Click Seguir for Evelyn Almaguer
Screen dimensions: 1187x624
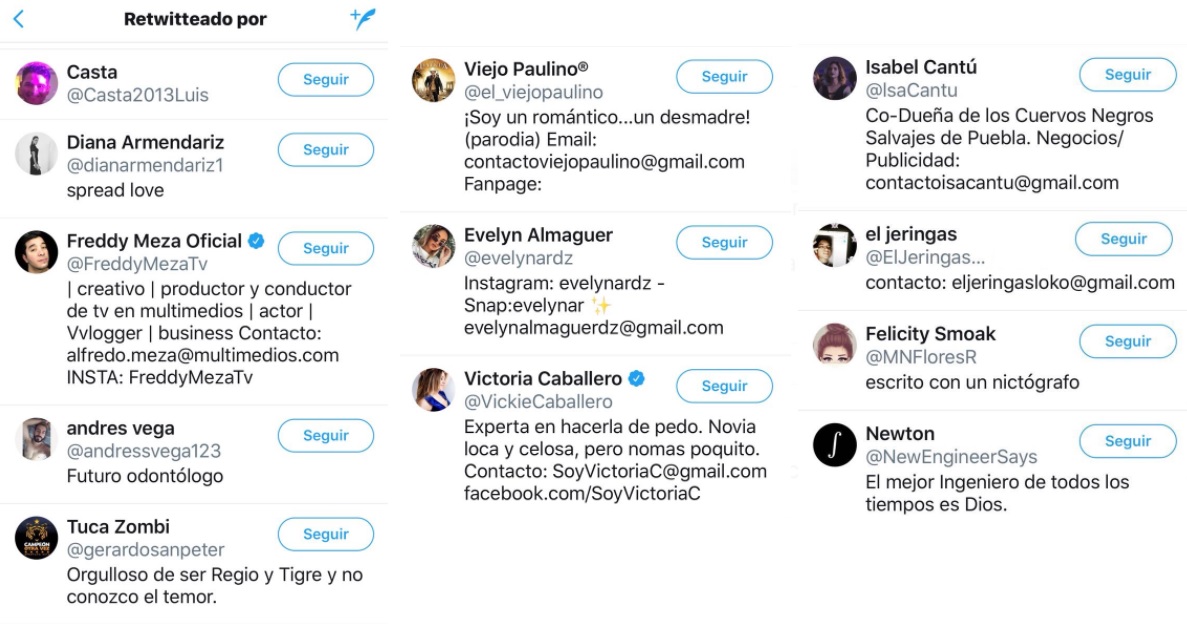pos(724,243)
